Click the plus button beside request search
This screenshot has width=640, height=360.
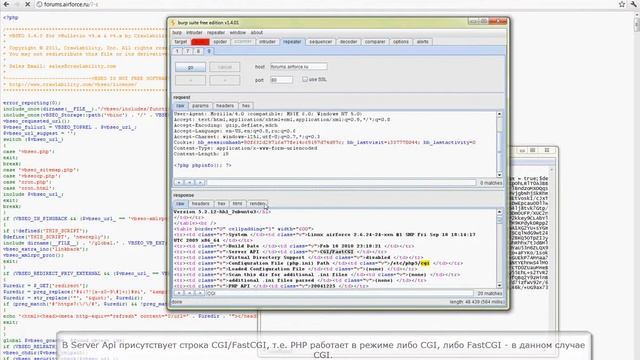pyautogui.click(x=178, y=182)
